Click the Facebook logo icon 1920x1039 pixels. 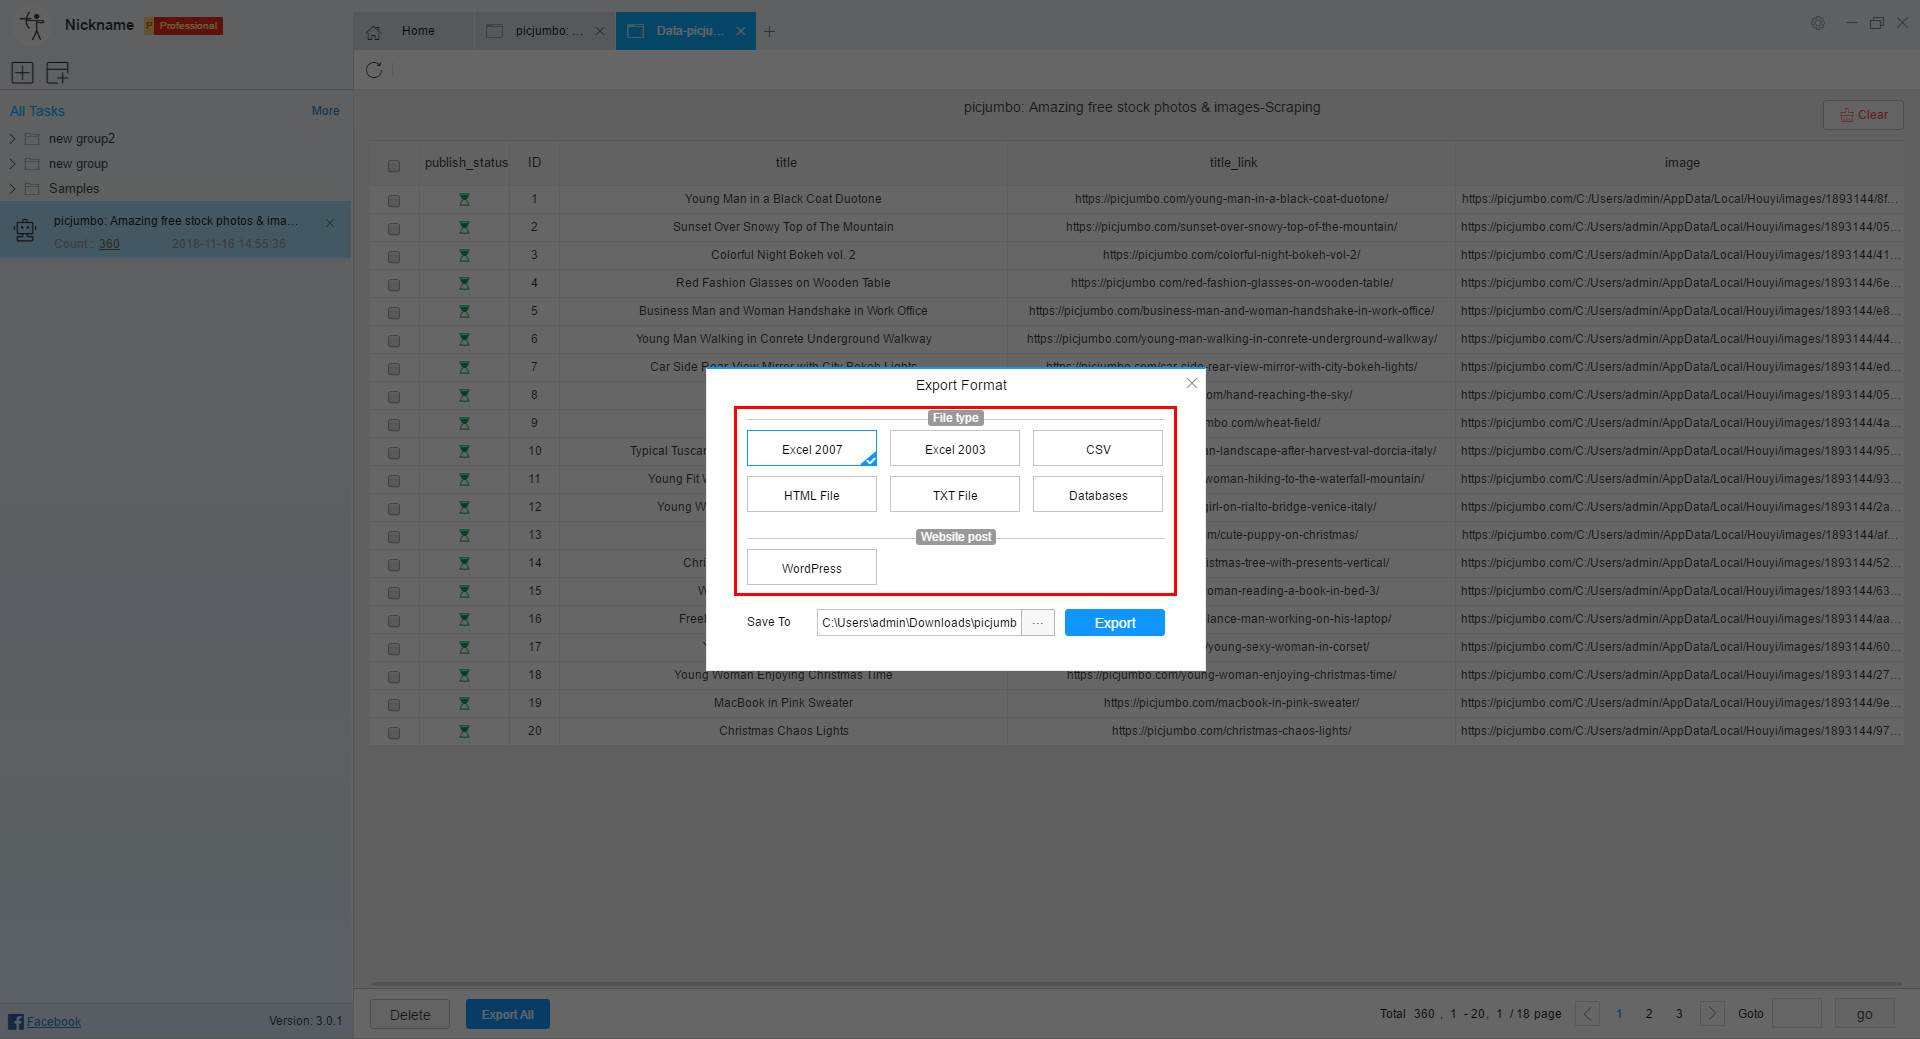point(16,1021)
